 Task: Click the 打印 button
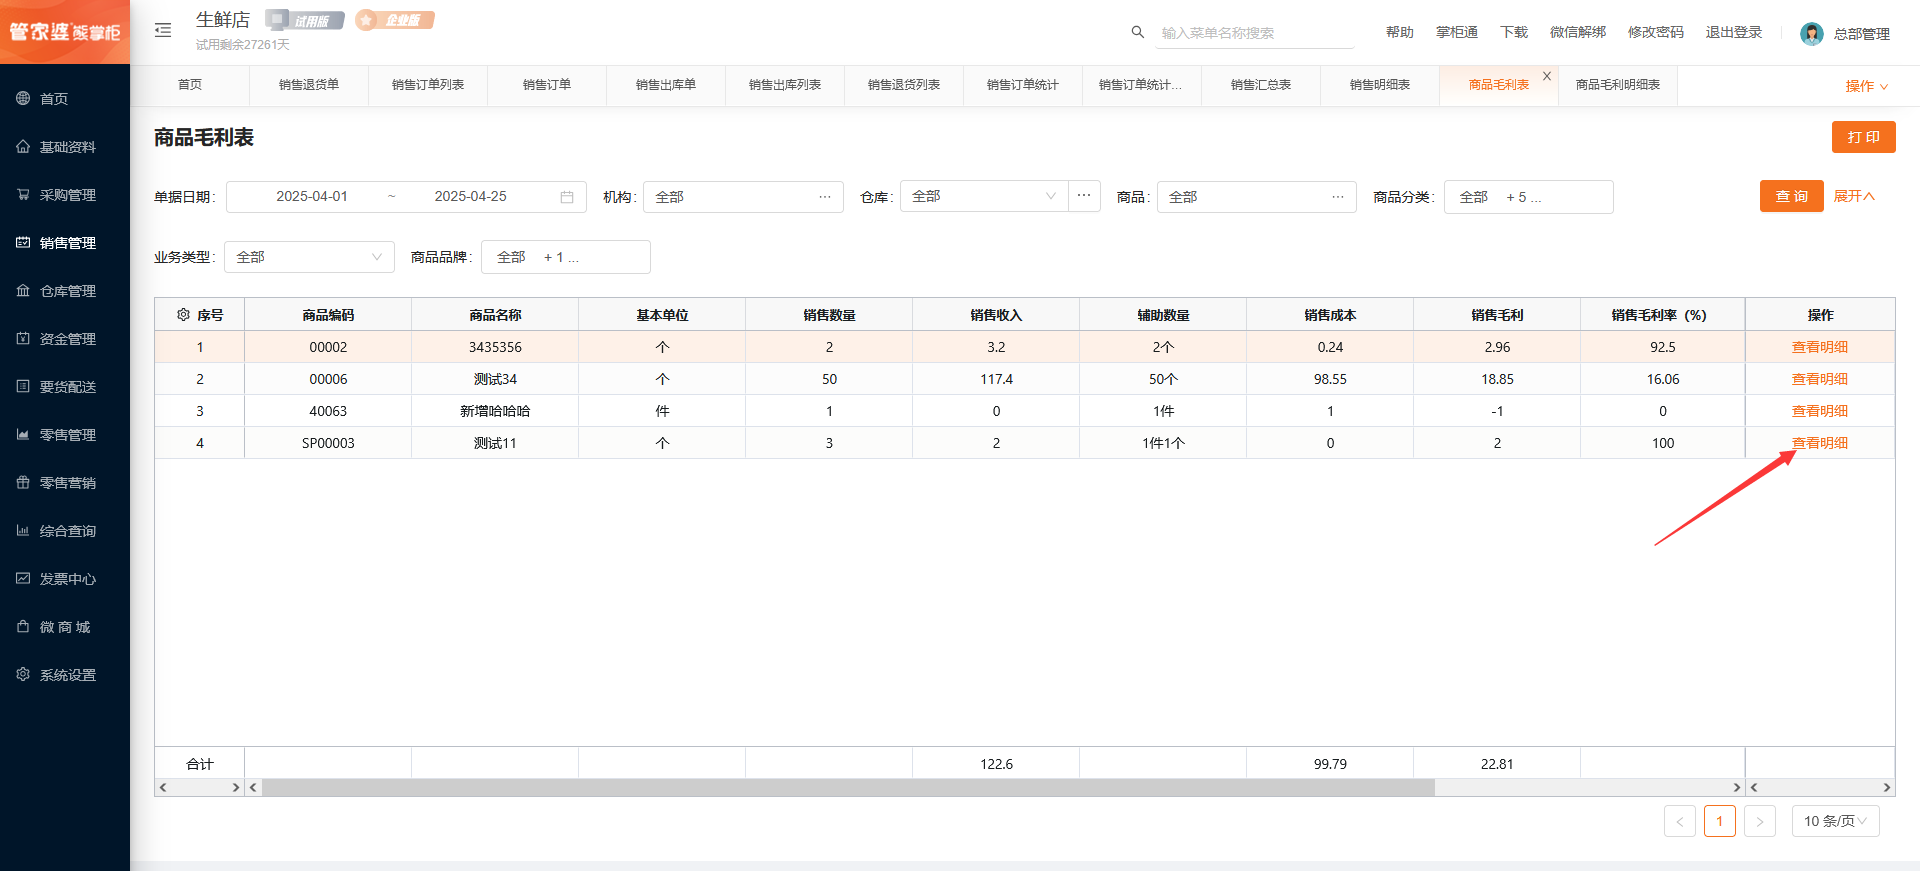pos(1864,137)
